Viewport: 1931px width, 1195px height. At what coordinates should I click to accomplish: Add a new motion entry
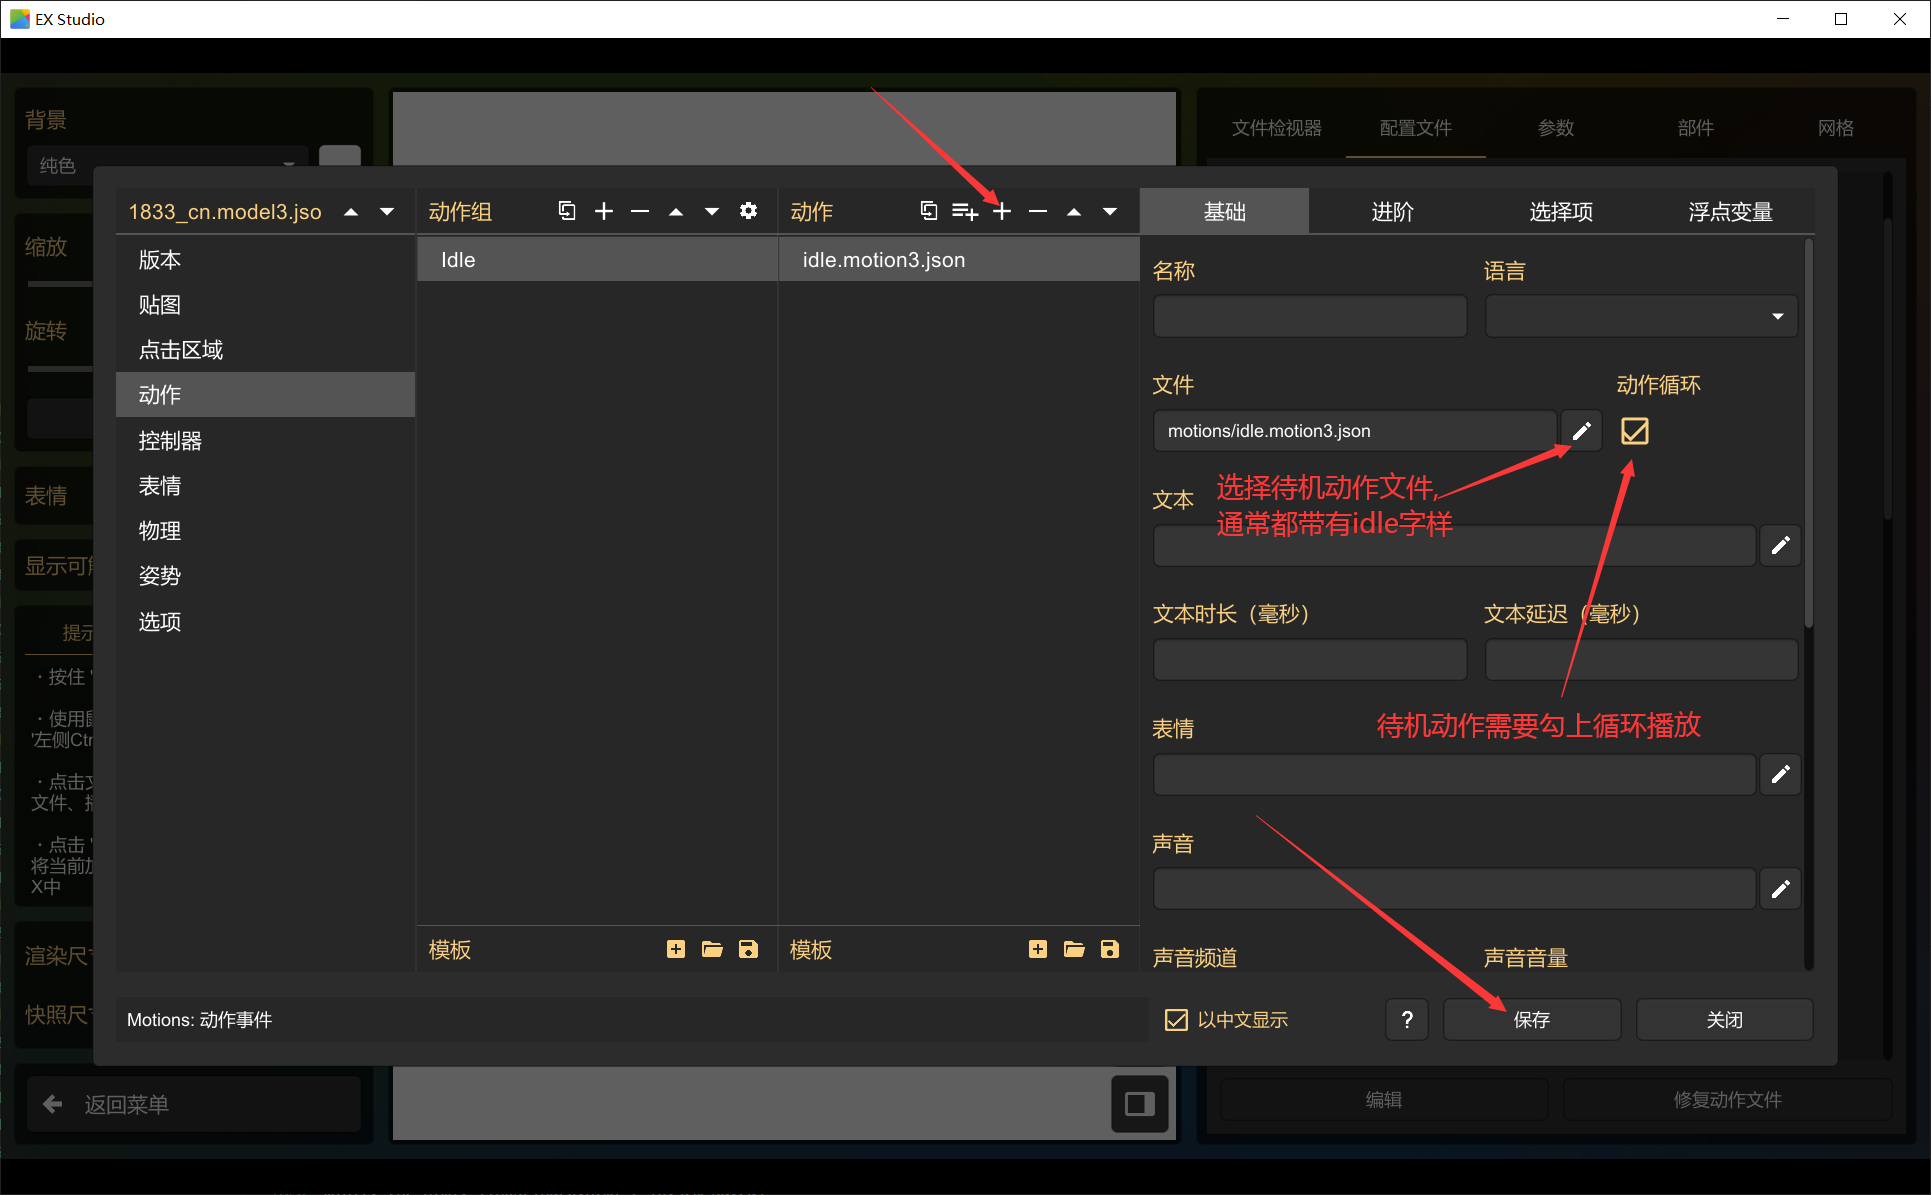1002,211
